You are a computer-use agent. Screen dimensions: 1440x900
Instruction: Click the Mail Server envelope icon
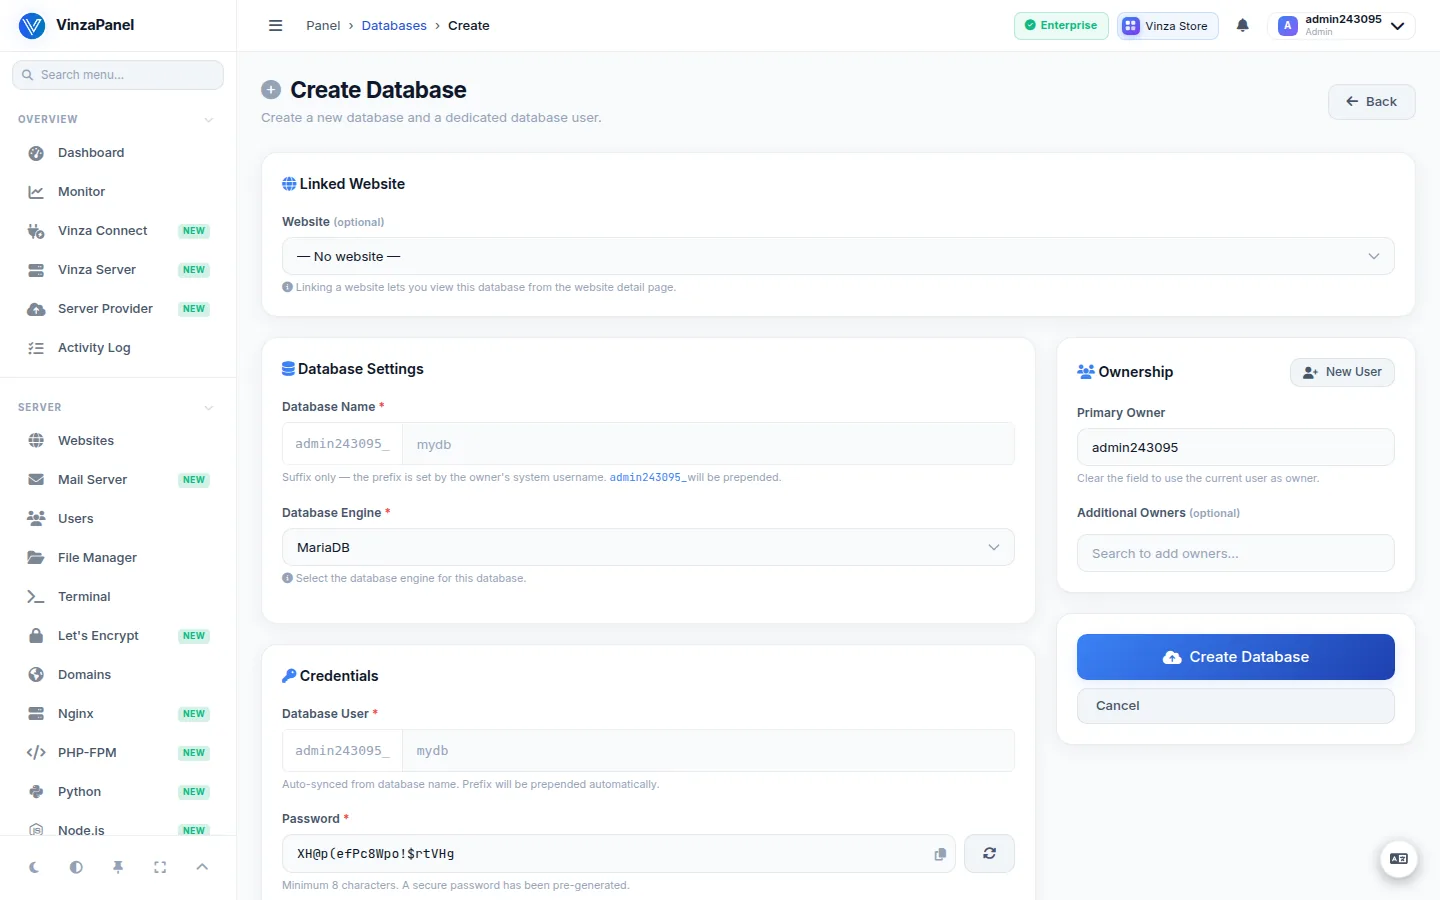pos(36,480)
